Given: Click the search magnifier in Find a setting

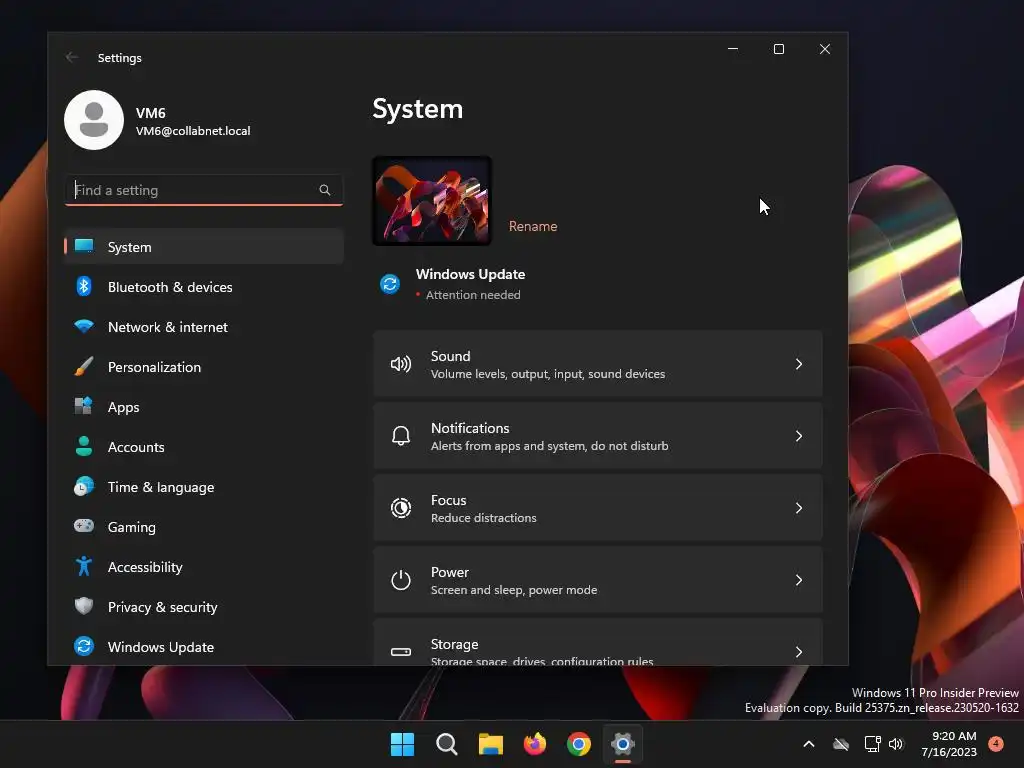Looking at the screenshot, I should 325,190.
